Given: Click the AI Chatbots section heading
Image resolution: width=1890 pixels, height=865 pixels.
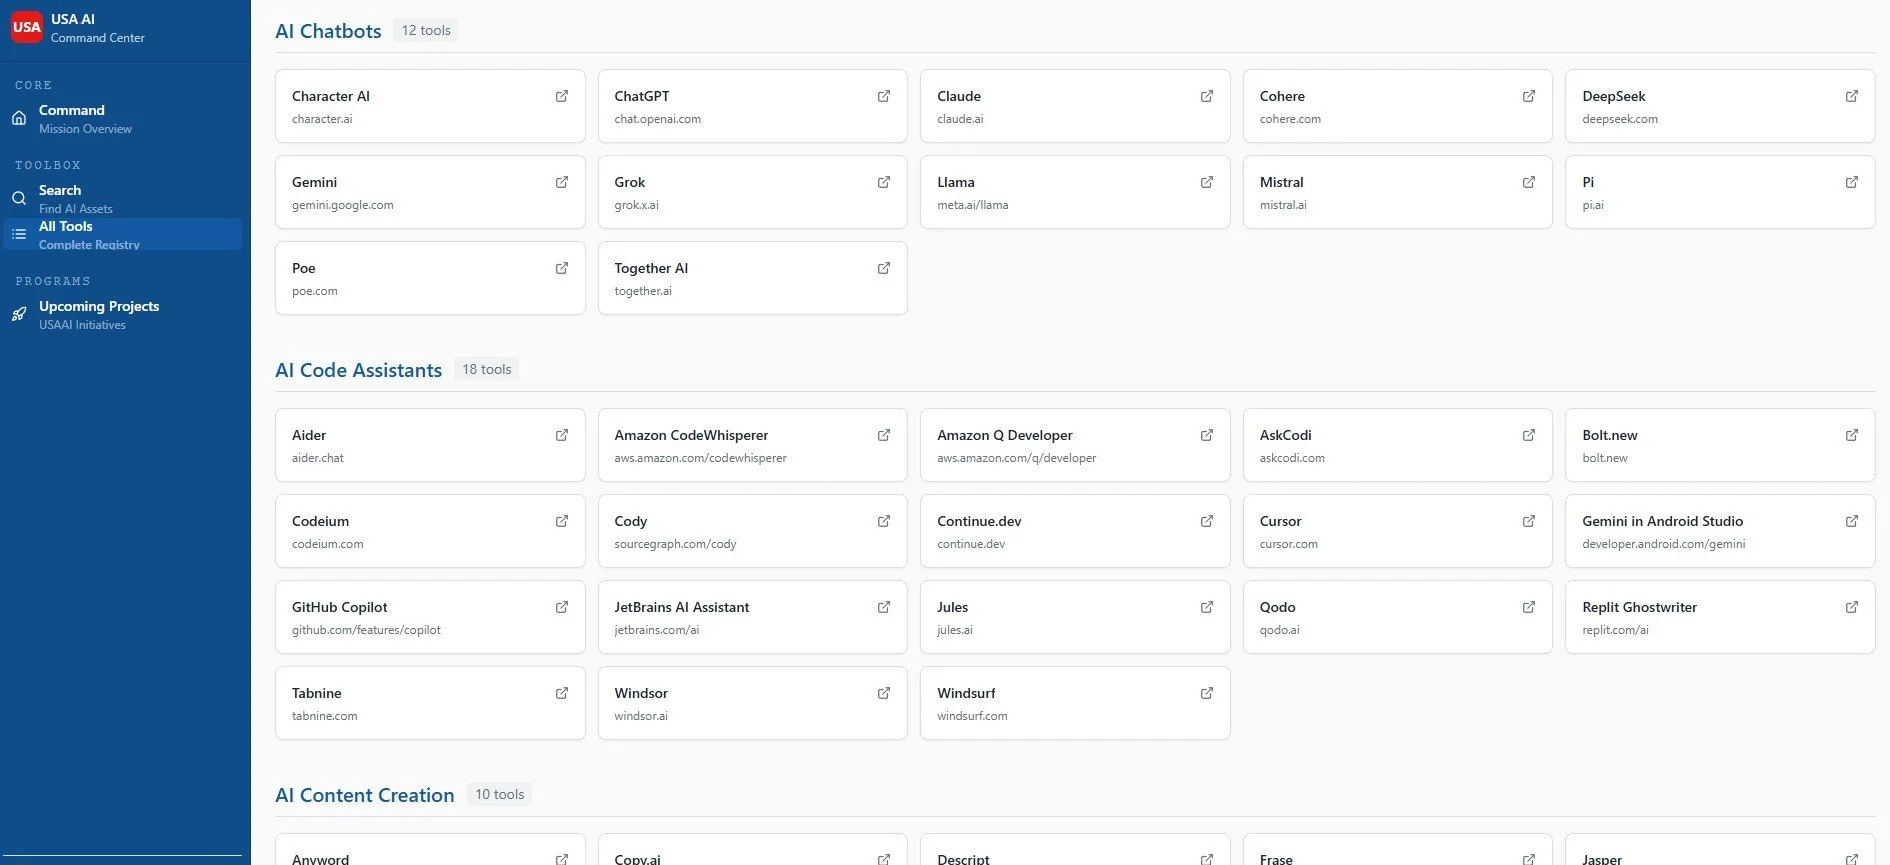Looking at the screenshot, I should pos(328,31).
